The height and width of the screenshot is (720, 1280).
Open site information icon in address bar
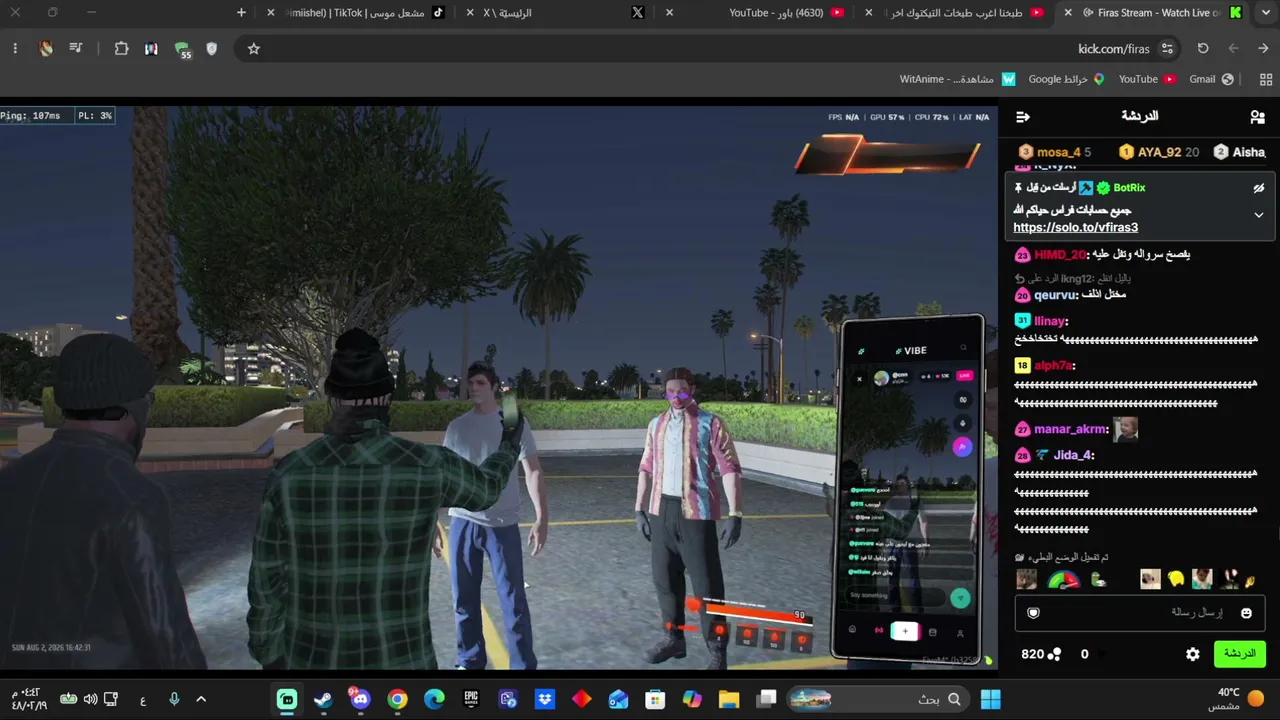[1167, 49]
